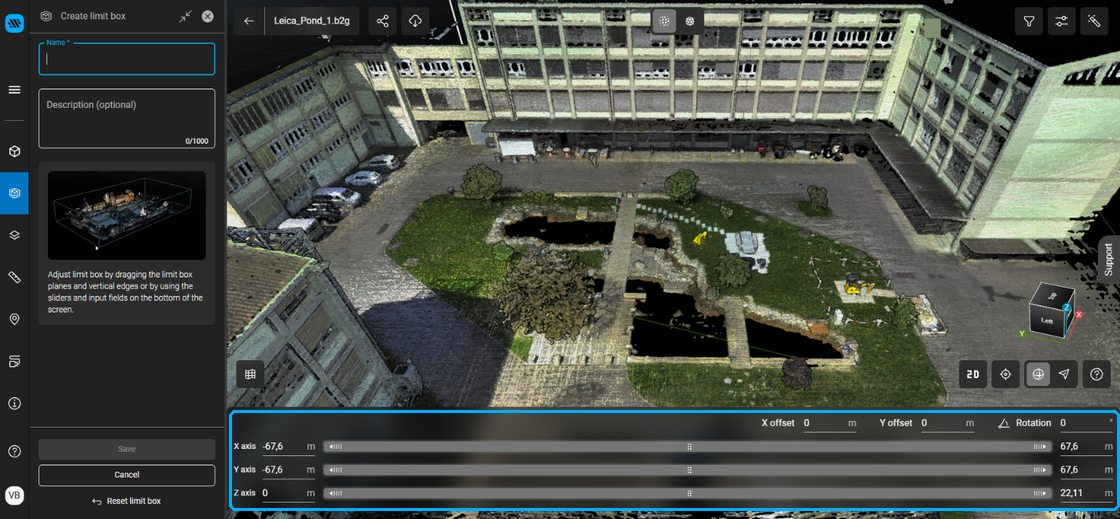
Task: Click the Create limit box panel title
Action: click(93, 16)
